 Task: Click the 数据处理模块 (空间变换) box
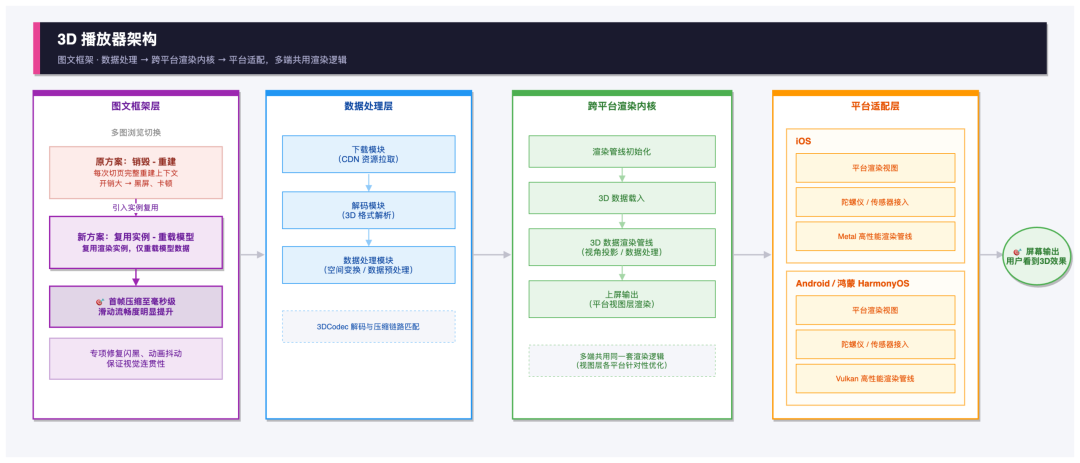pyautogui.click(x=368, y=265)
